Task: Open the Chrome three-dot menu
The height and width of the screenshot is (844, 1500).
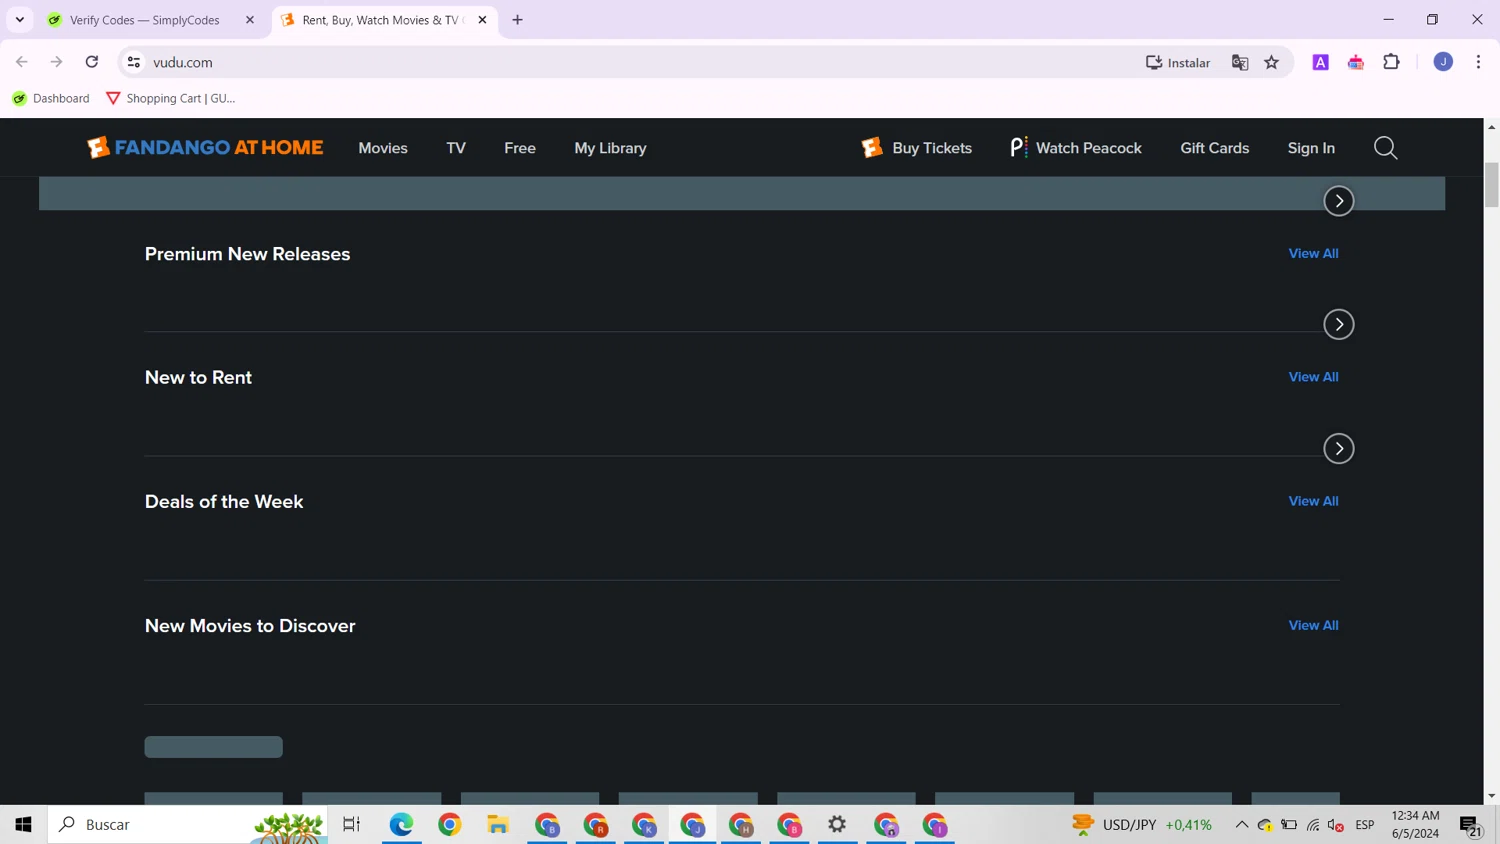Action: (x=1478, y=62)
